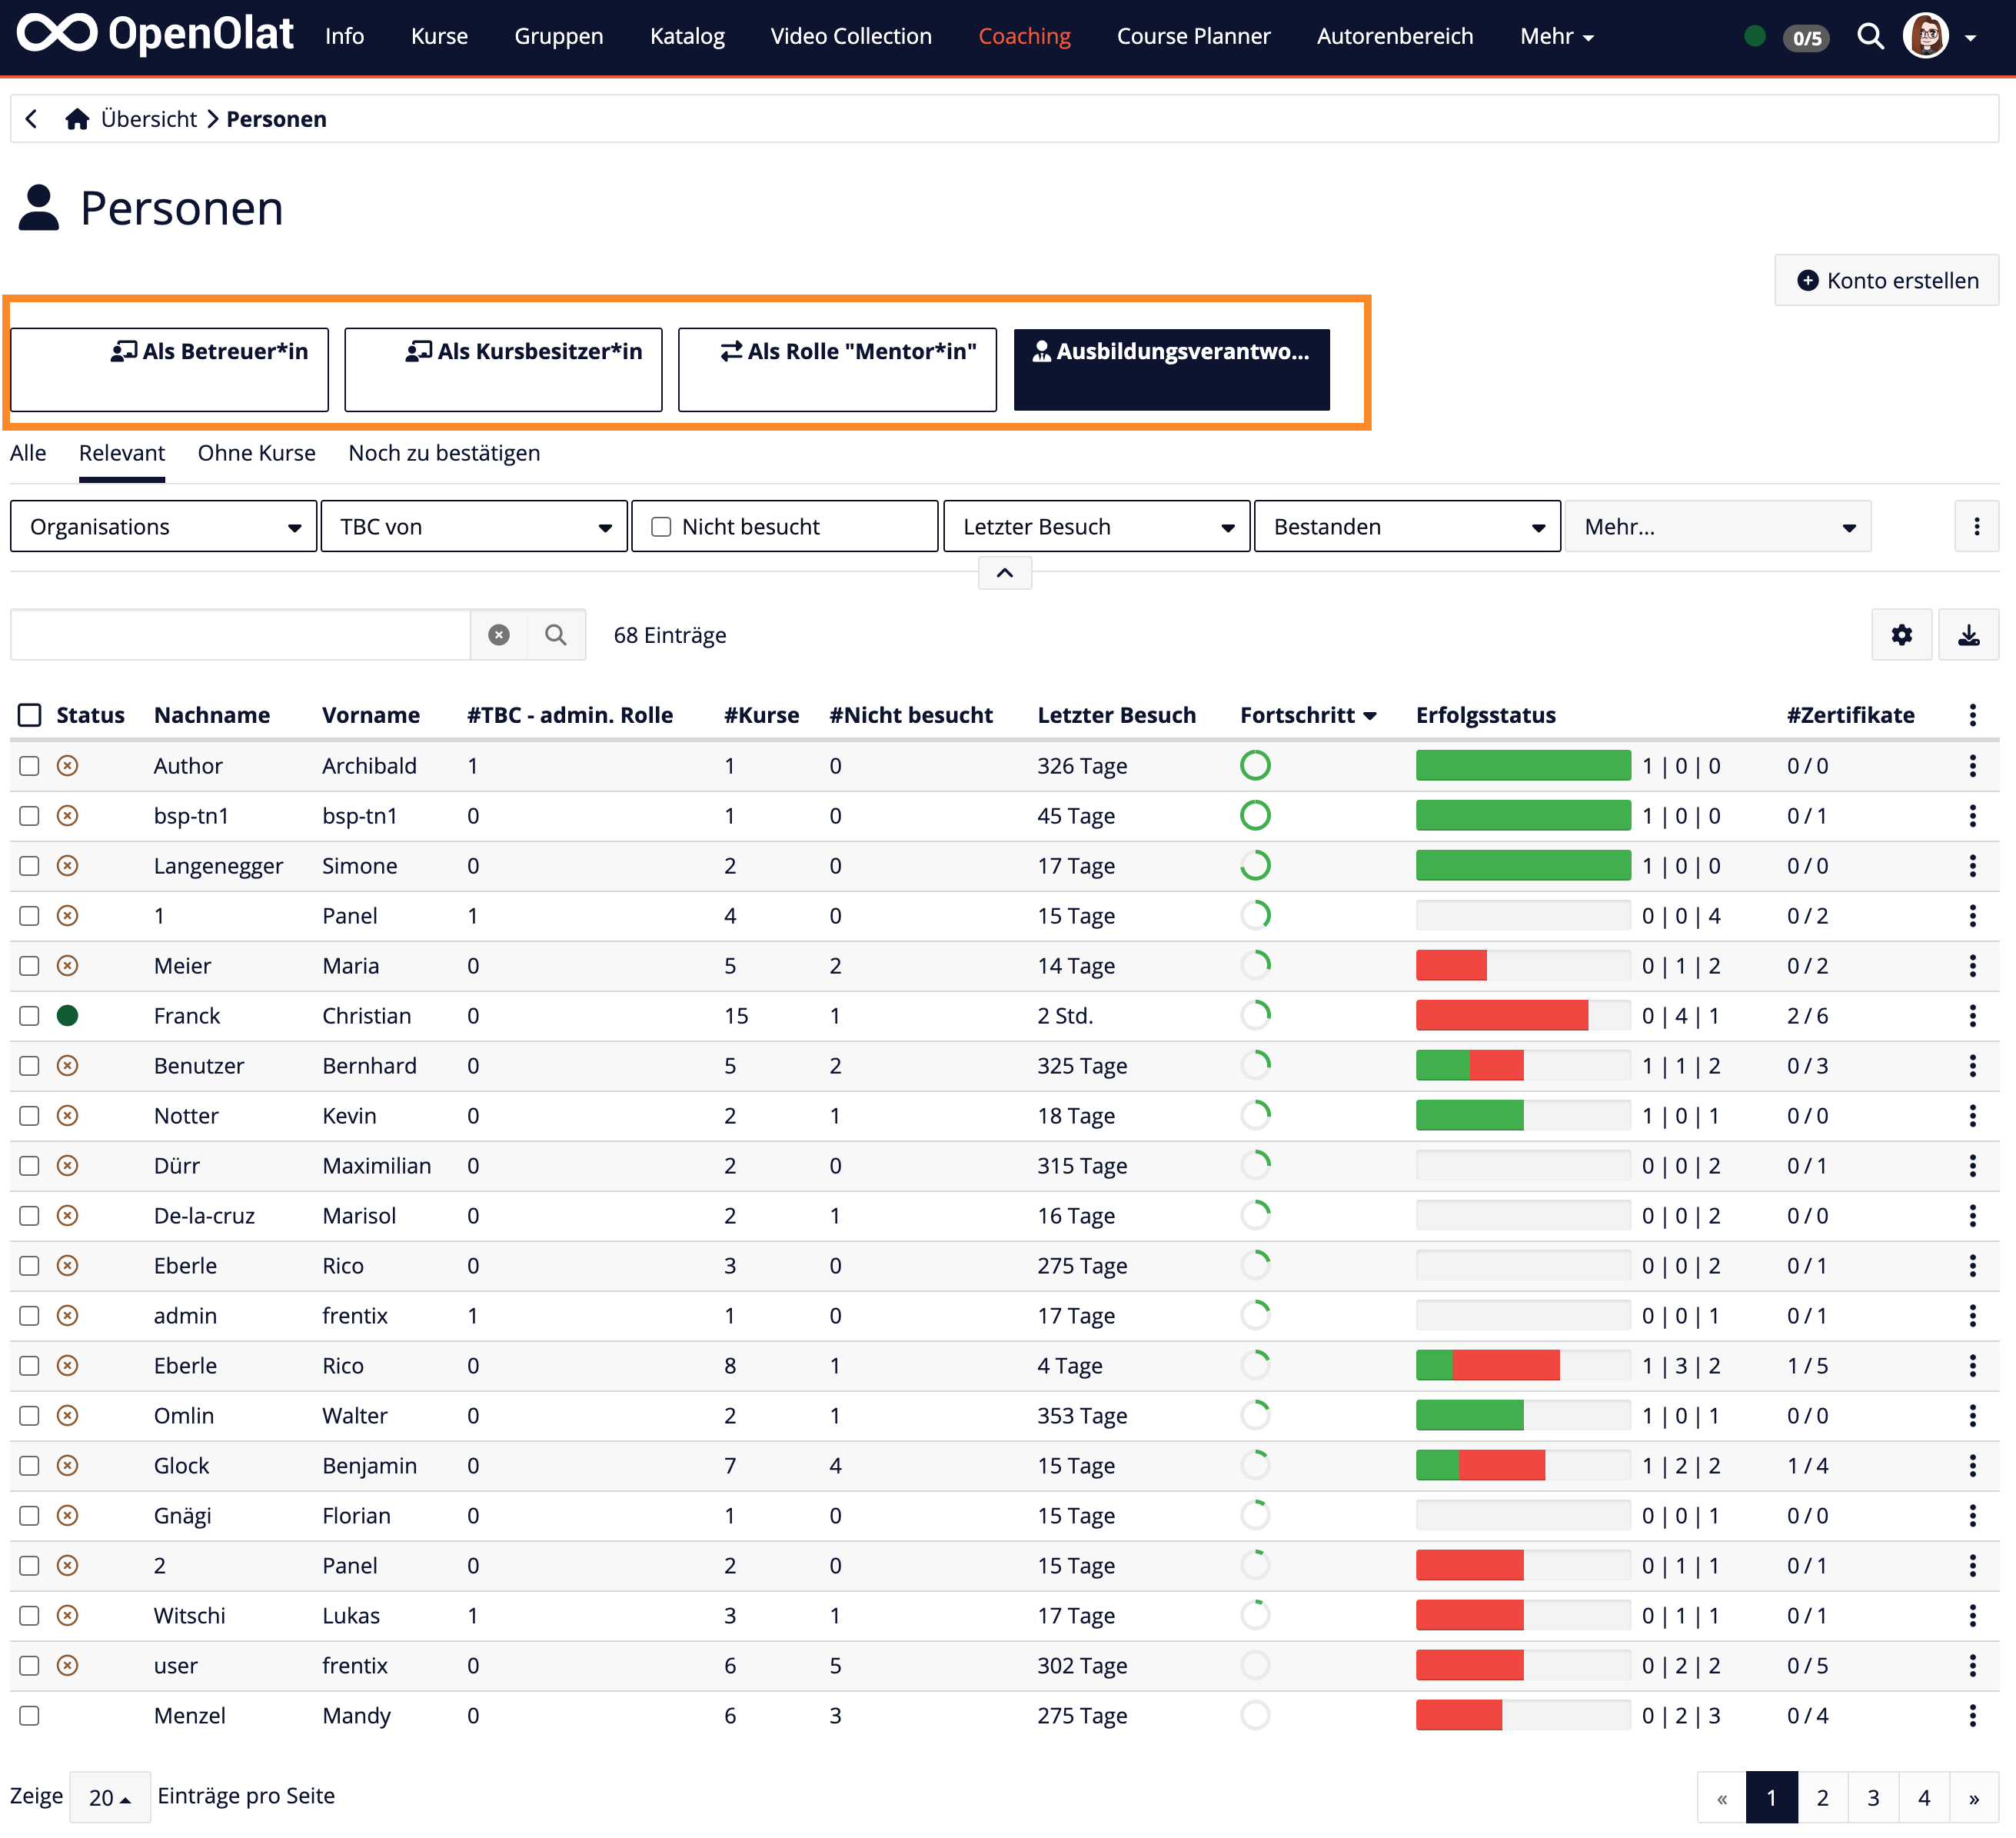Select all rows with the header checkbox
The image size is (2016, 1838).
(x=29, y=714)
